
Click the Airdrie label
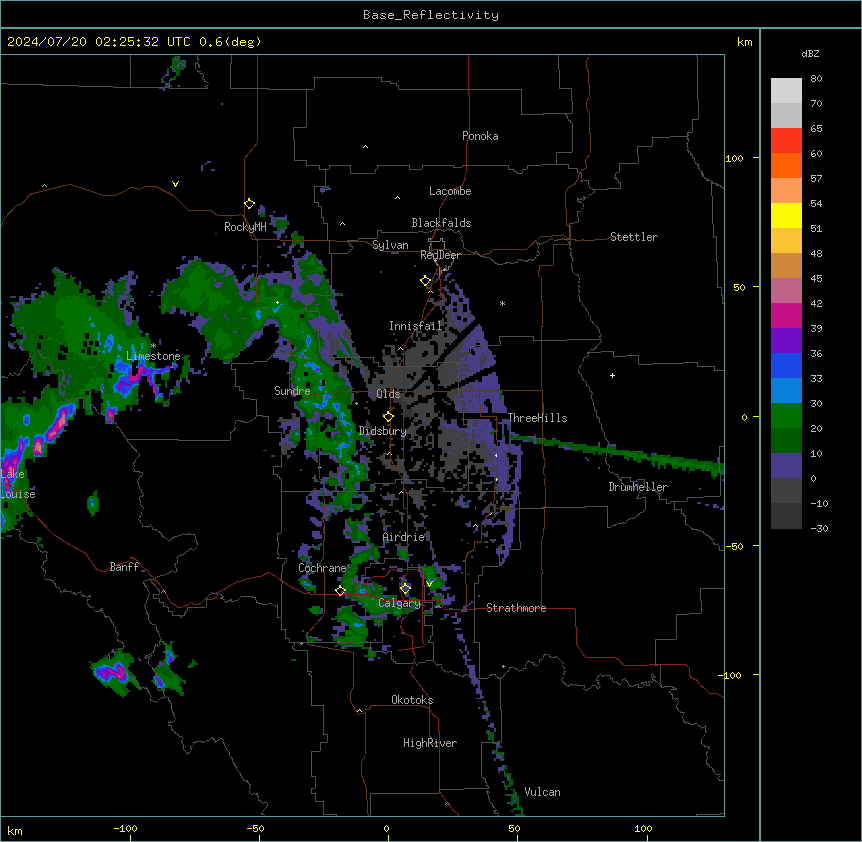pyautogui.click(x=404, y=537)
